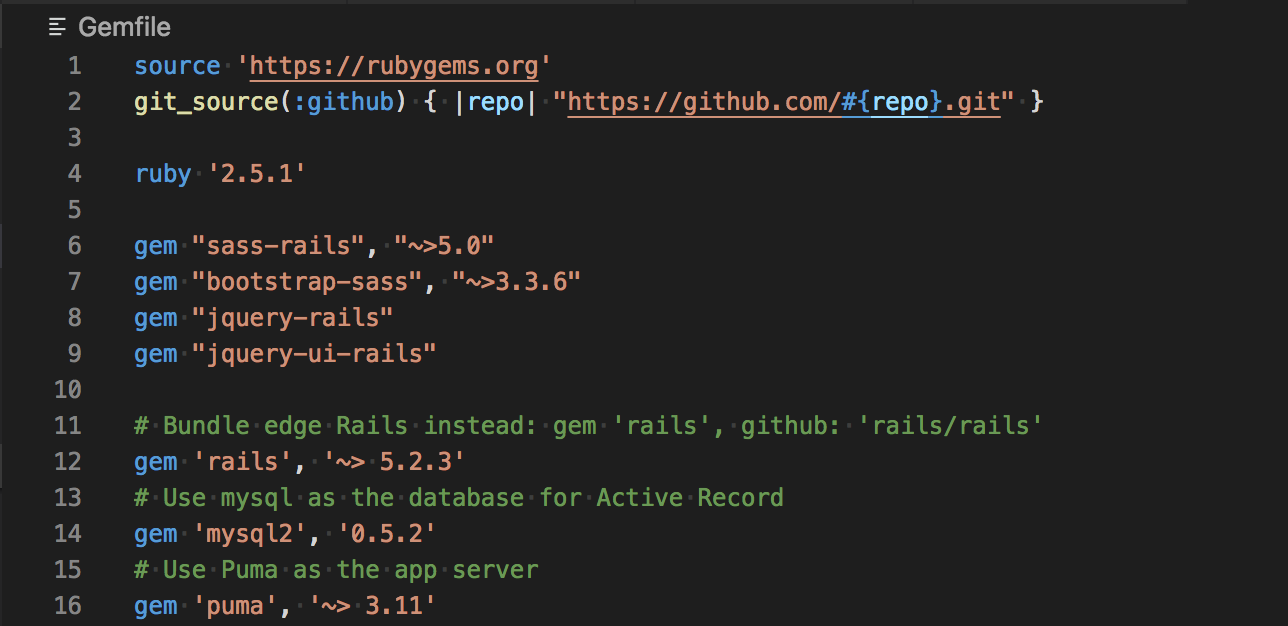This screenshot has height=626, width=1288.
Task: Click the "sass-rails" gem name
Action: (x=285, y=246)
